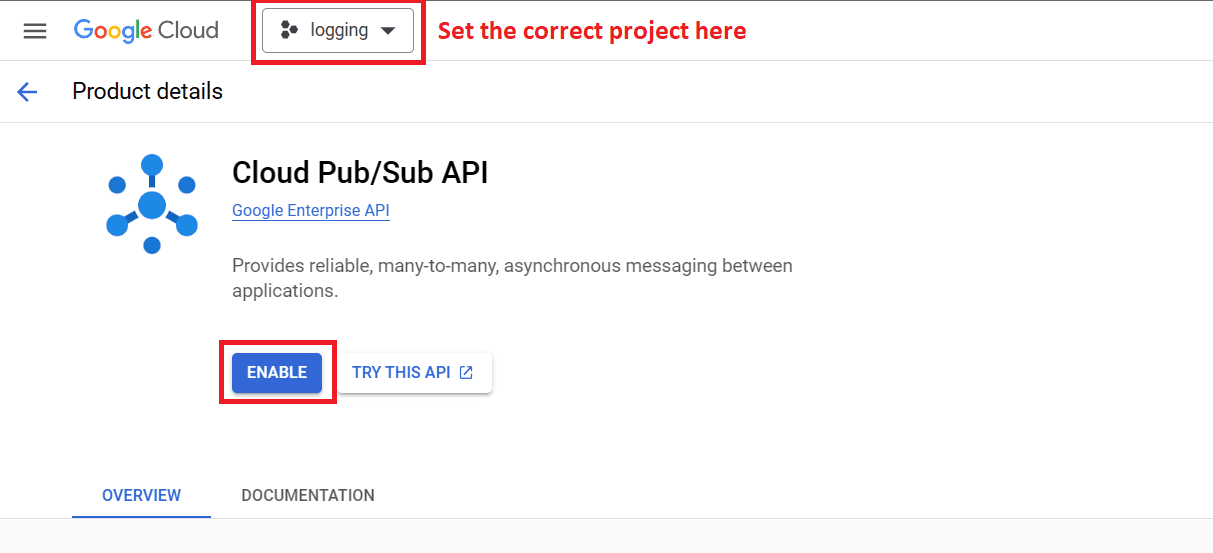This screenshot has width=1213, height=553.
Task: Go back using the left arrow
Action: pos(27,92)
